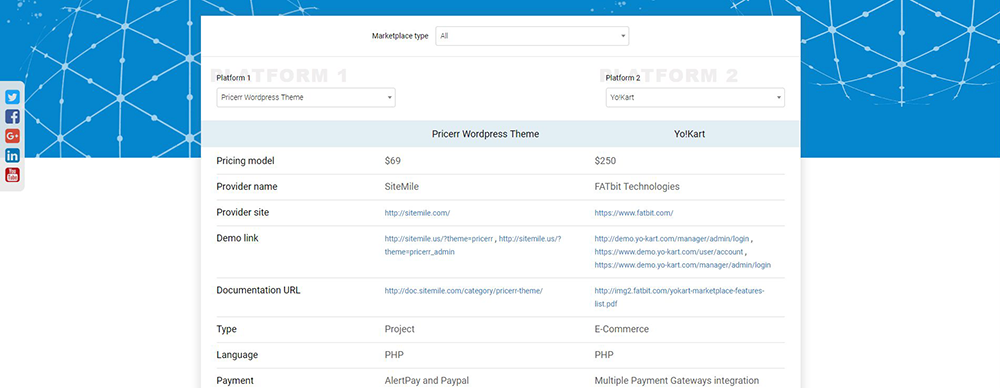Screen dimensions: 1000x388
Task: Open the demo.yo-kart.com/manager/admin/login http link
Action: [x=672, y=239]
